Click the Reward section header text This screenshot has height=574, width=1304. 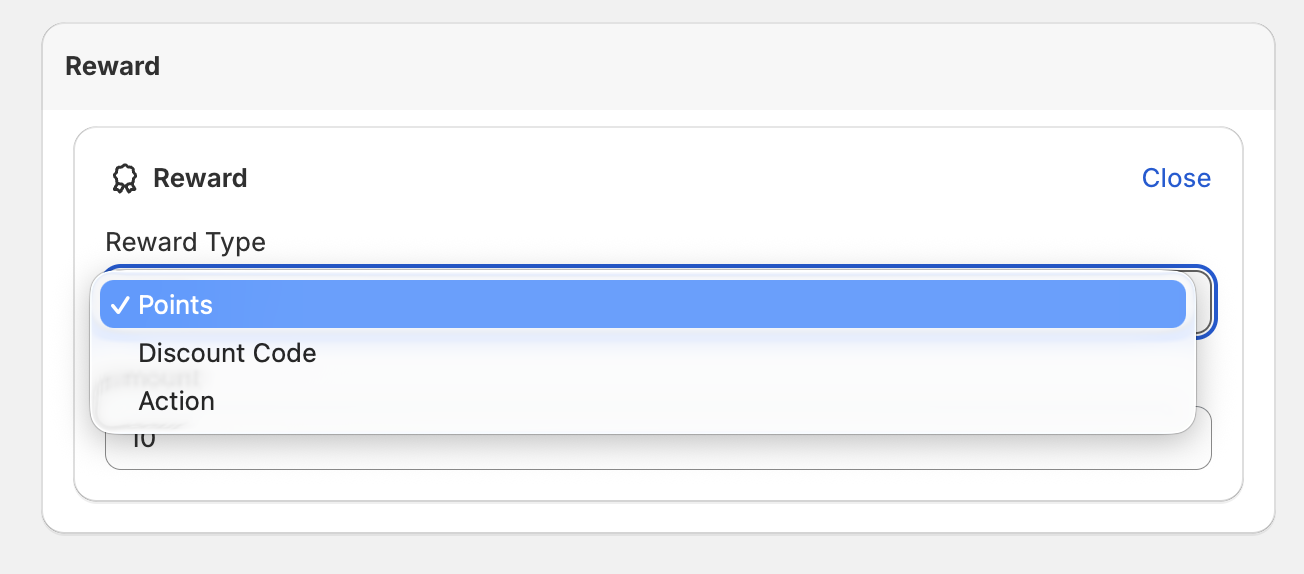(x=113, y=67)
